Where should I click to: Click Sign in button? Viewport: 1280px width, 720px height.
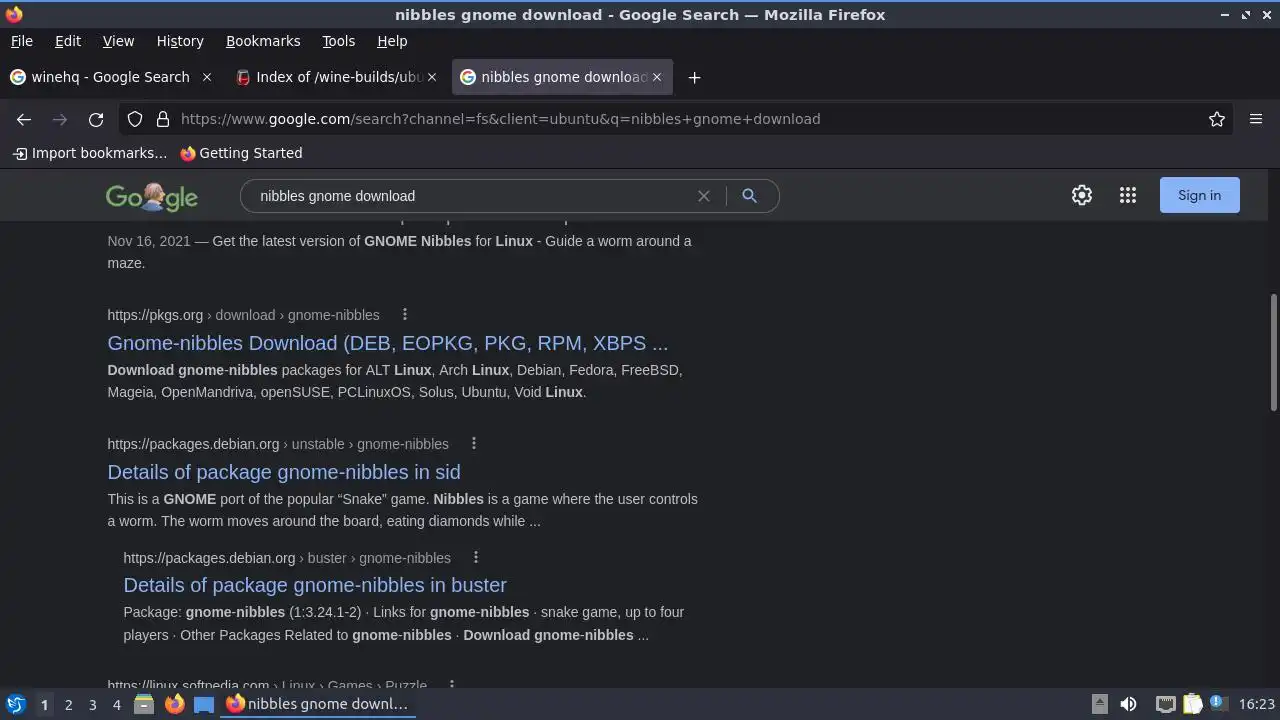click(1199, 195)
